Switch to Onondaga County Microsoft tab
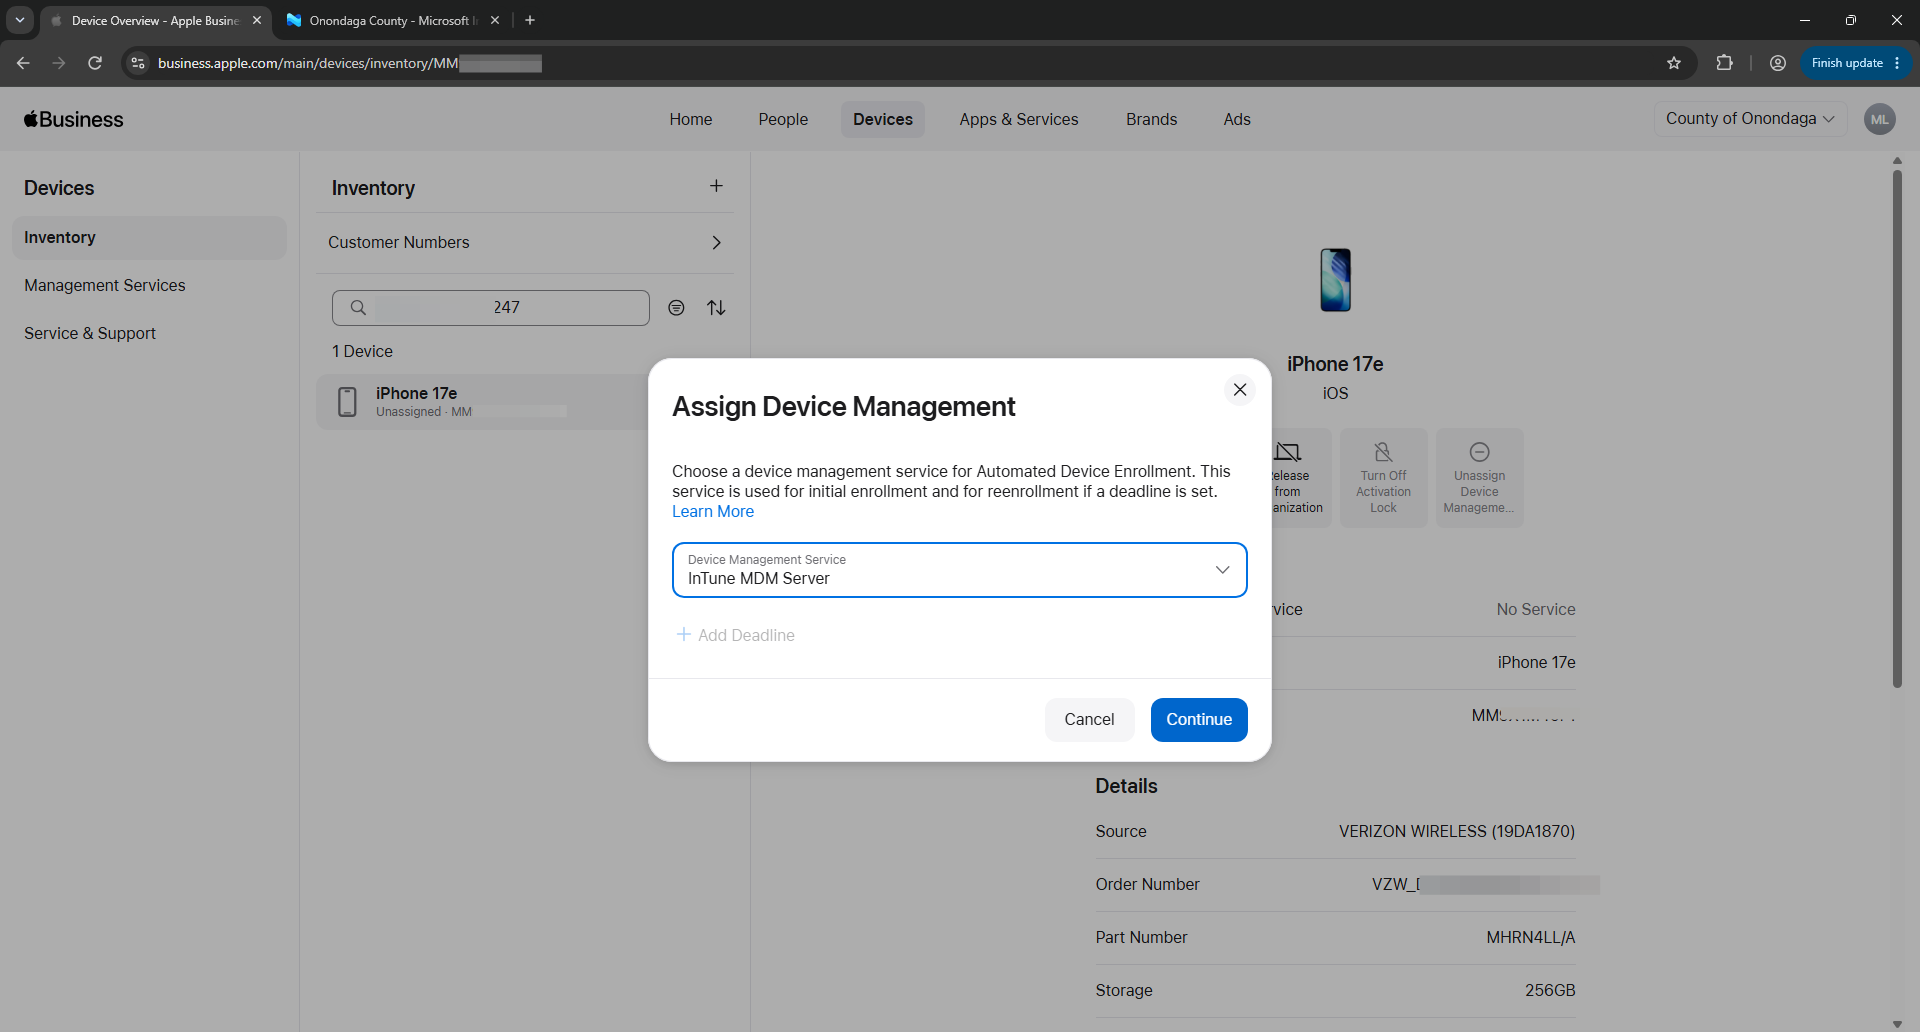 point(391,20)
